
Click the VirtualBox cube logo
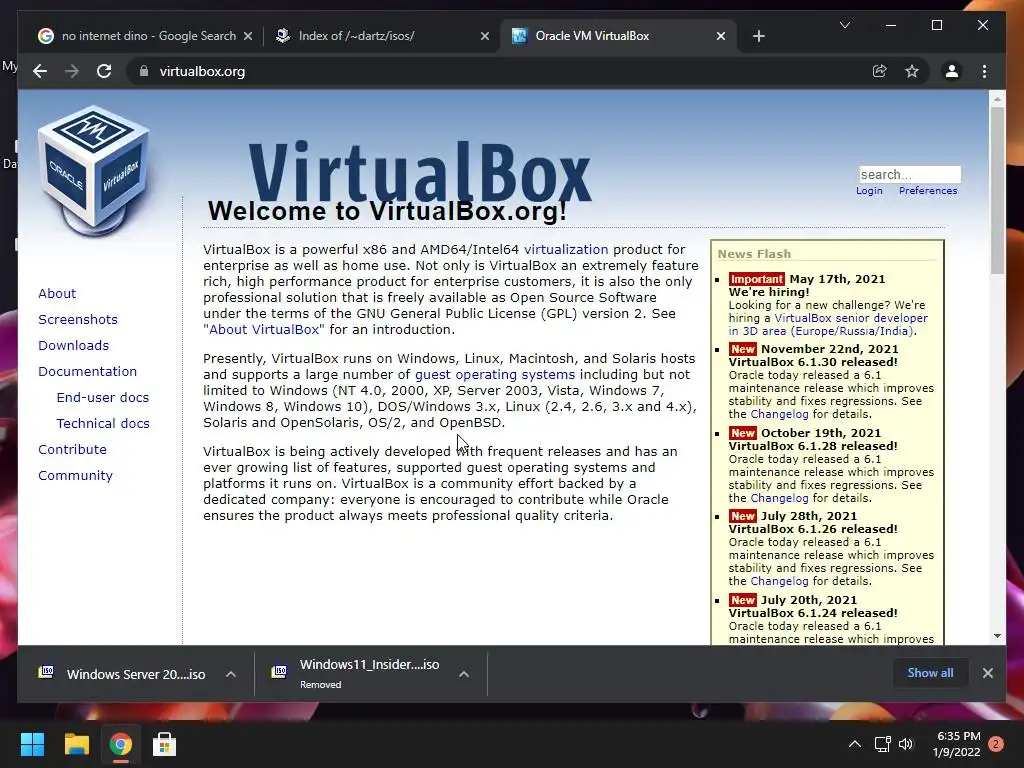click(93, 171)
